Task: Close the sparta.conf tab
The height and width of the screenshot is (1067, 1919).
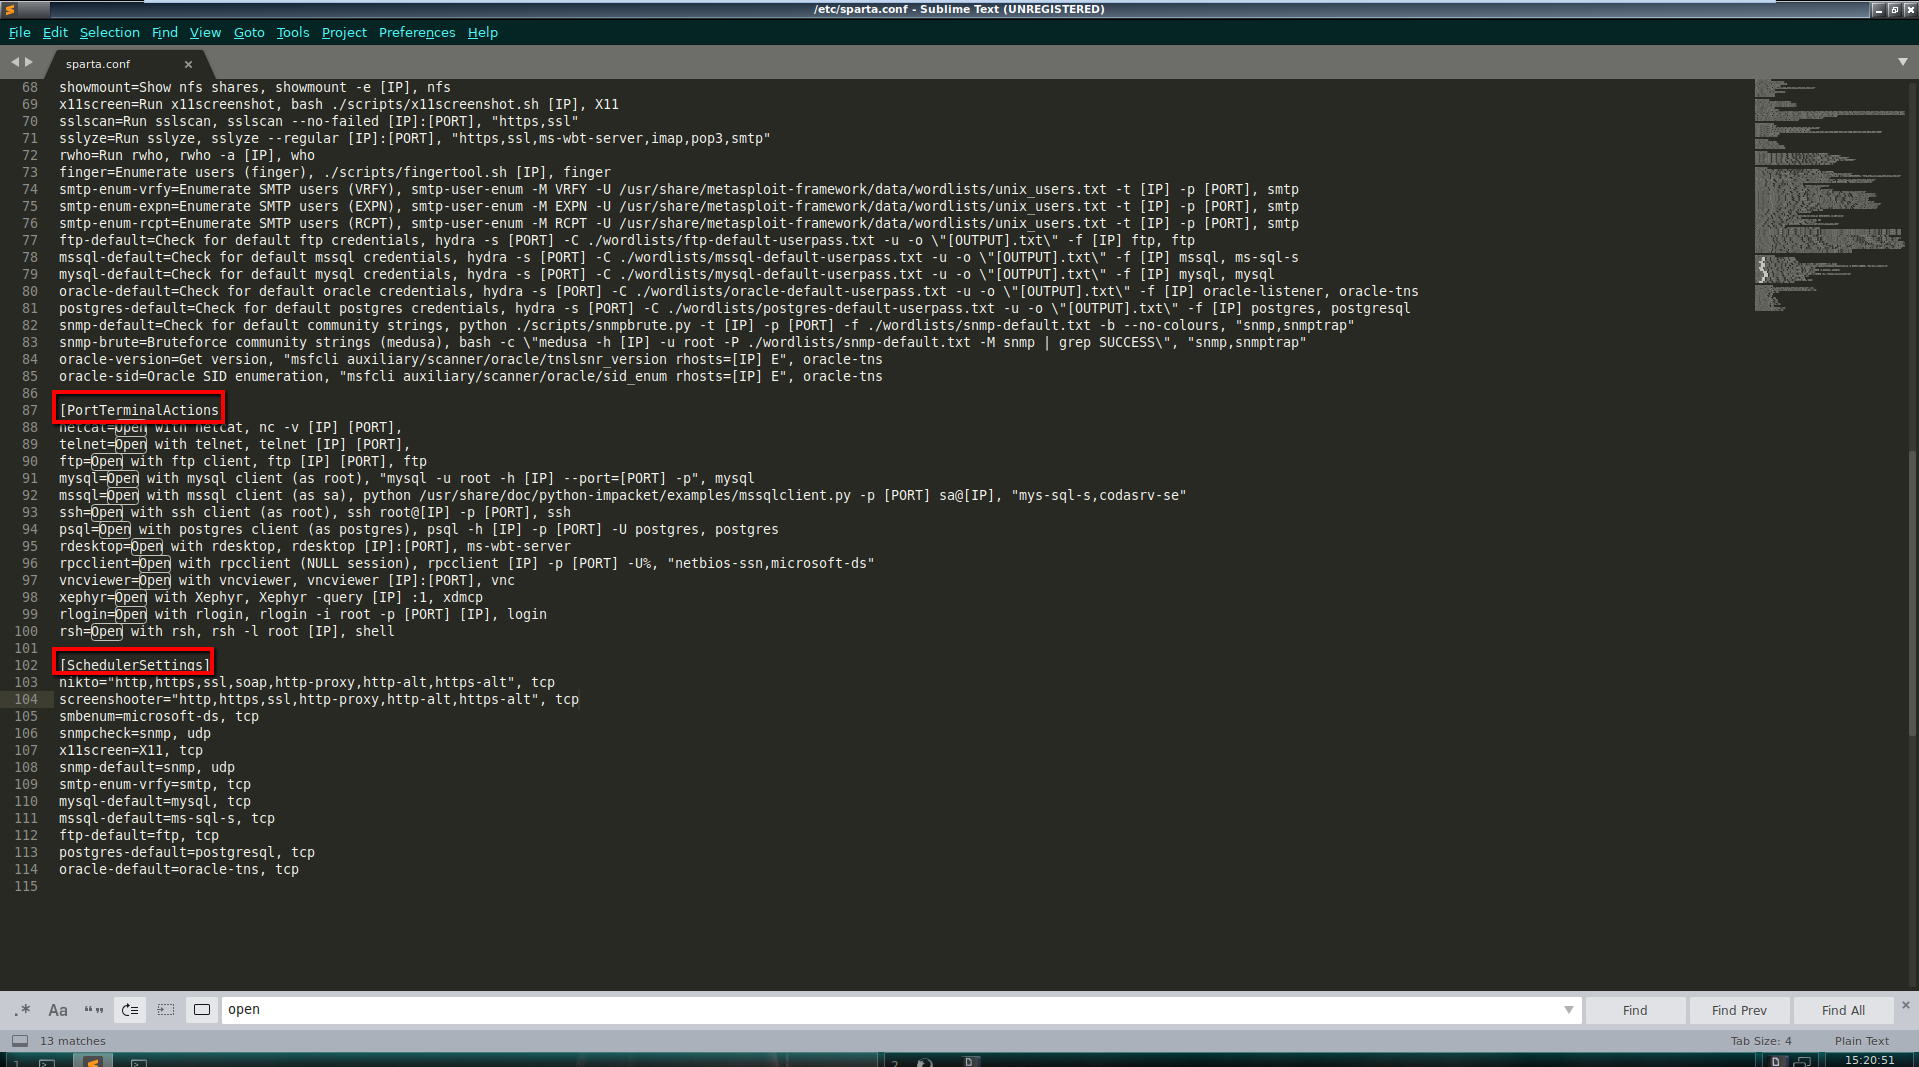Action: (188, 64)
